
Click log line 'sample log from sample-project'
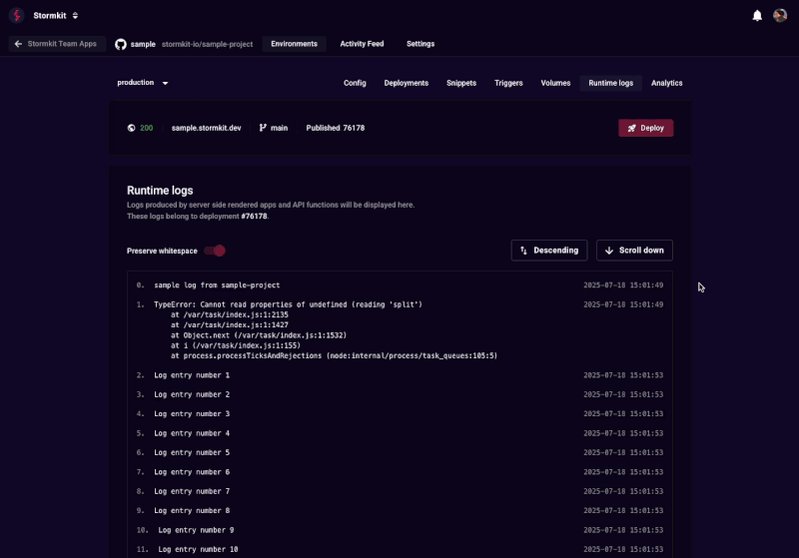pyautogui.click(x=217, y=285)
